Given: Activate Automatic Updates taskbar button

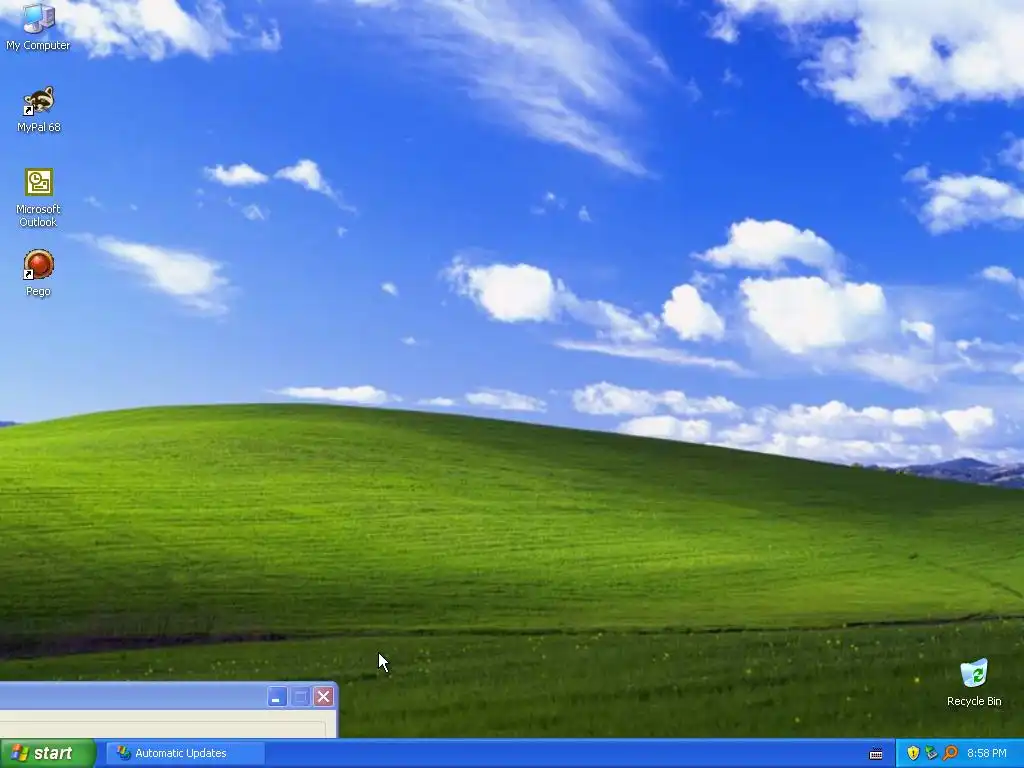Looking at the screenshot, I should coord(185,753).
